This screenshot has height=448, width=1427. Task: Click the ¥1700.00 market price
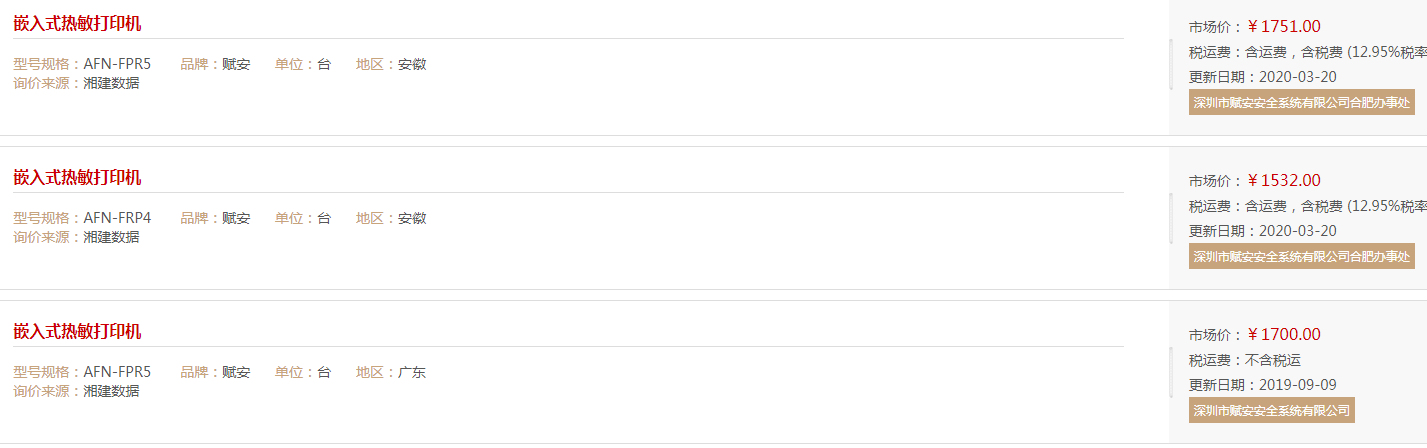pyautogui.click(x=1284, y=335)
